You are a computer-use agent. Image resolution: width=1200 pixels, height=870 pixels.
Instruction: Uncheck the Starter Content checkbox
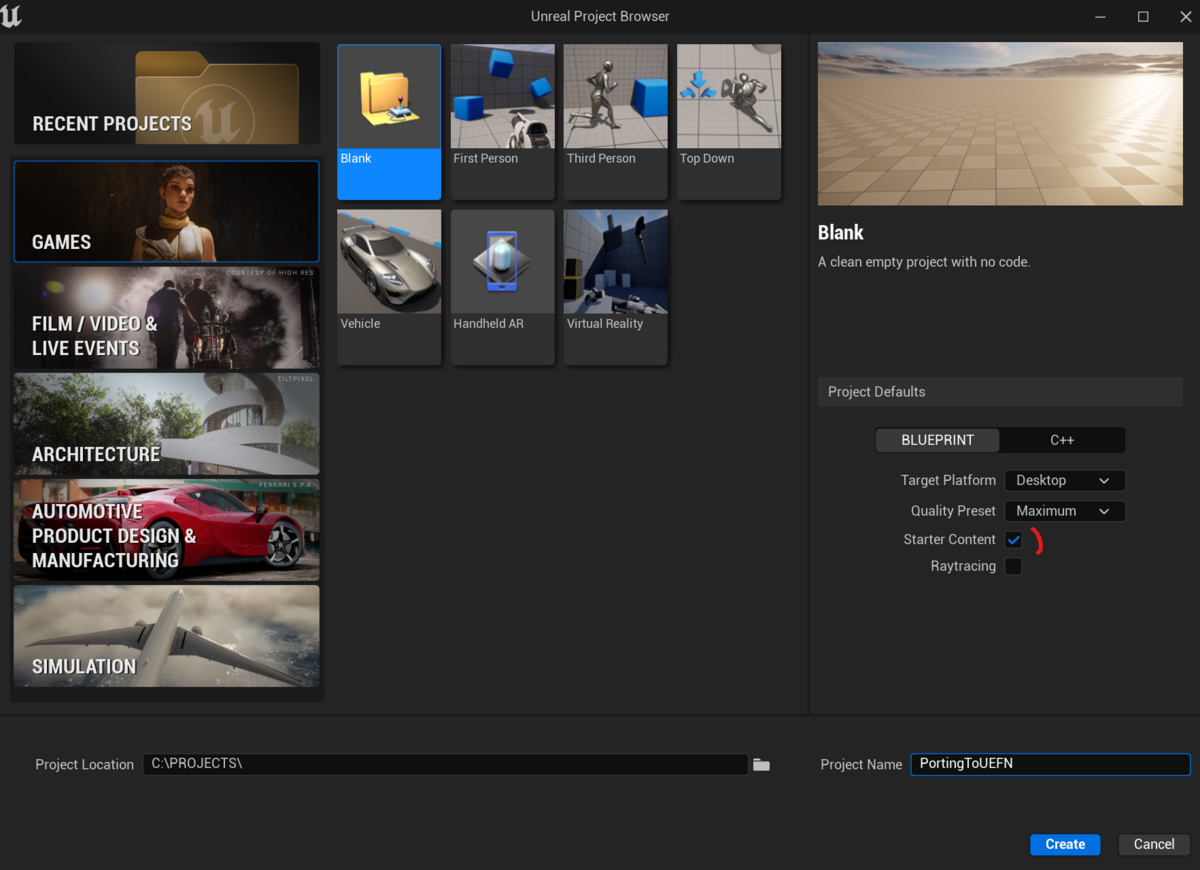1013,540
